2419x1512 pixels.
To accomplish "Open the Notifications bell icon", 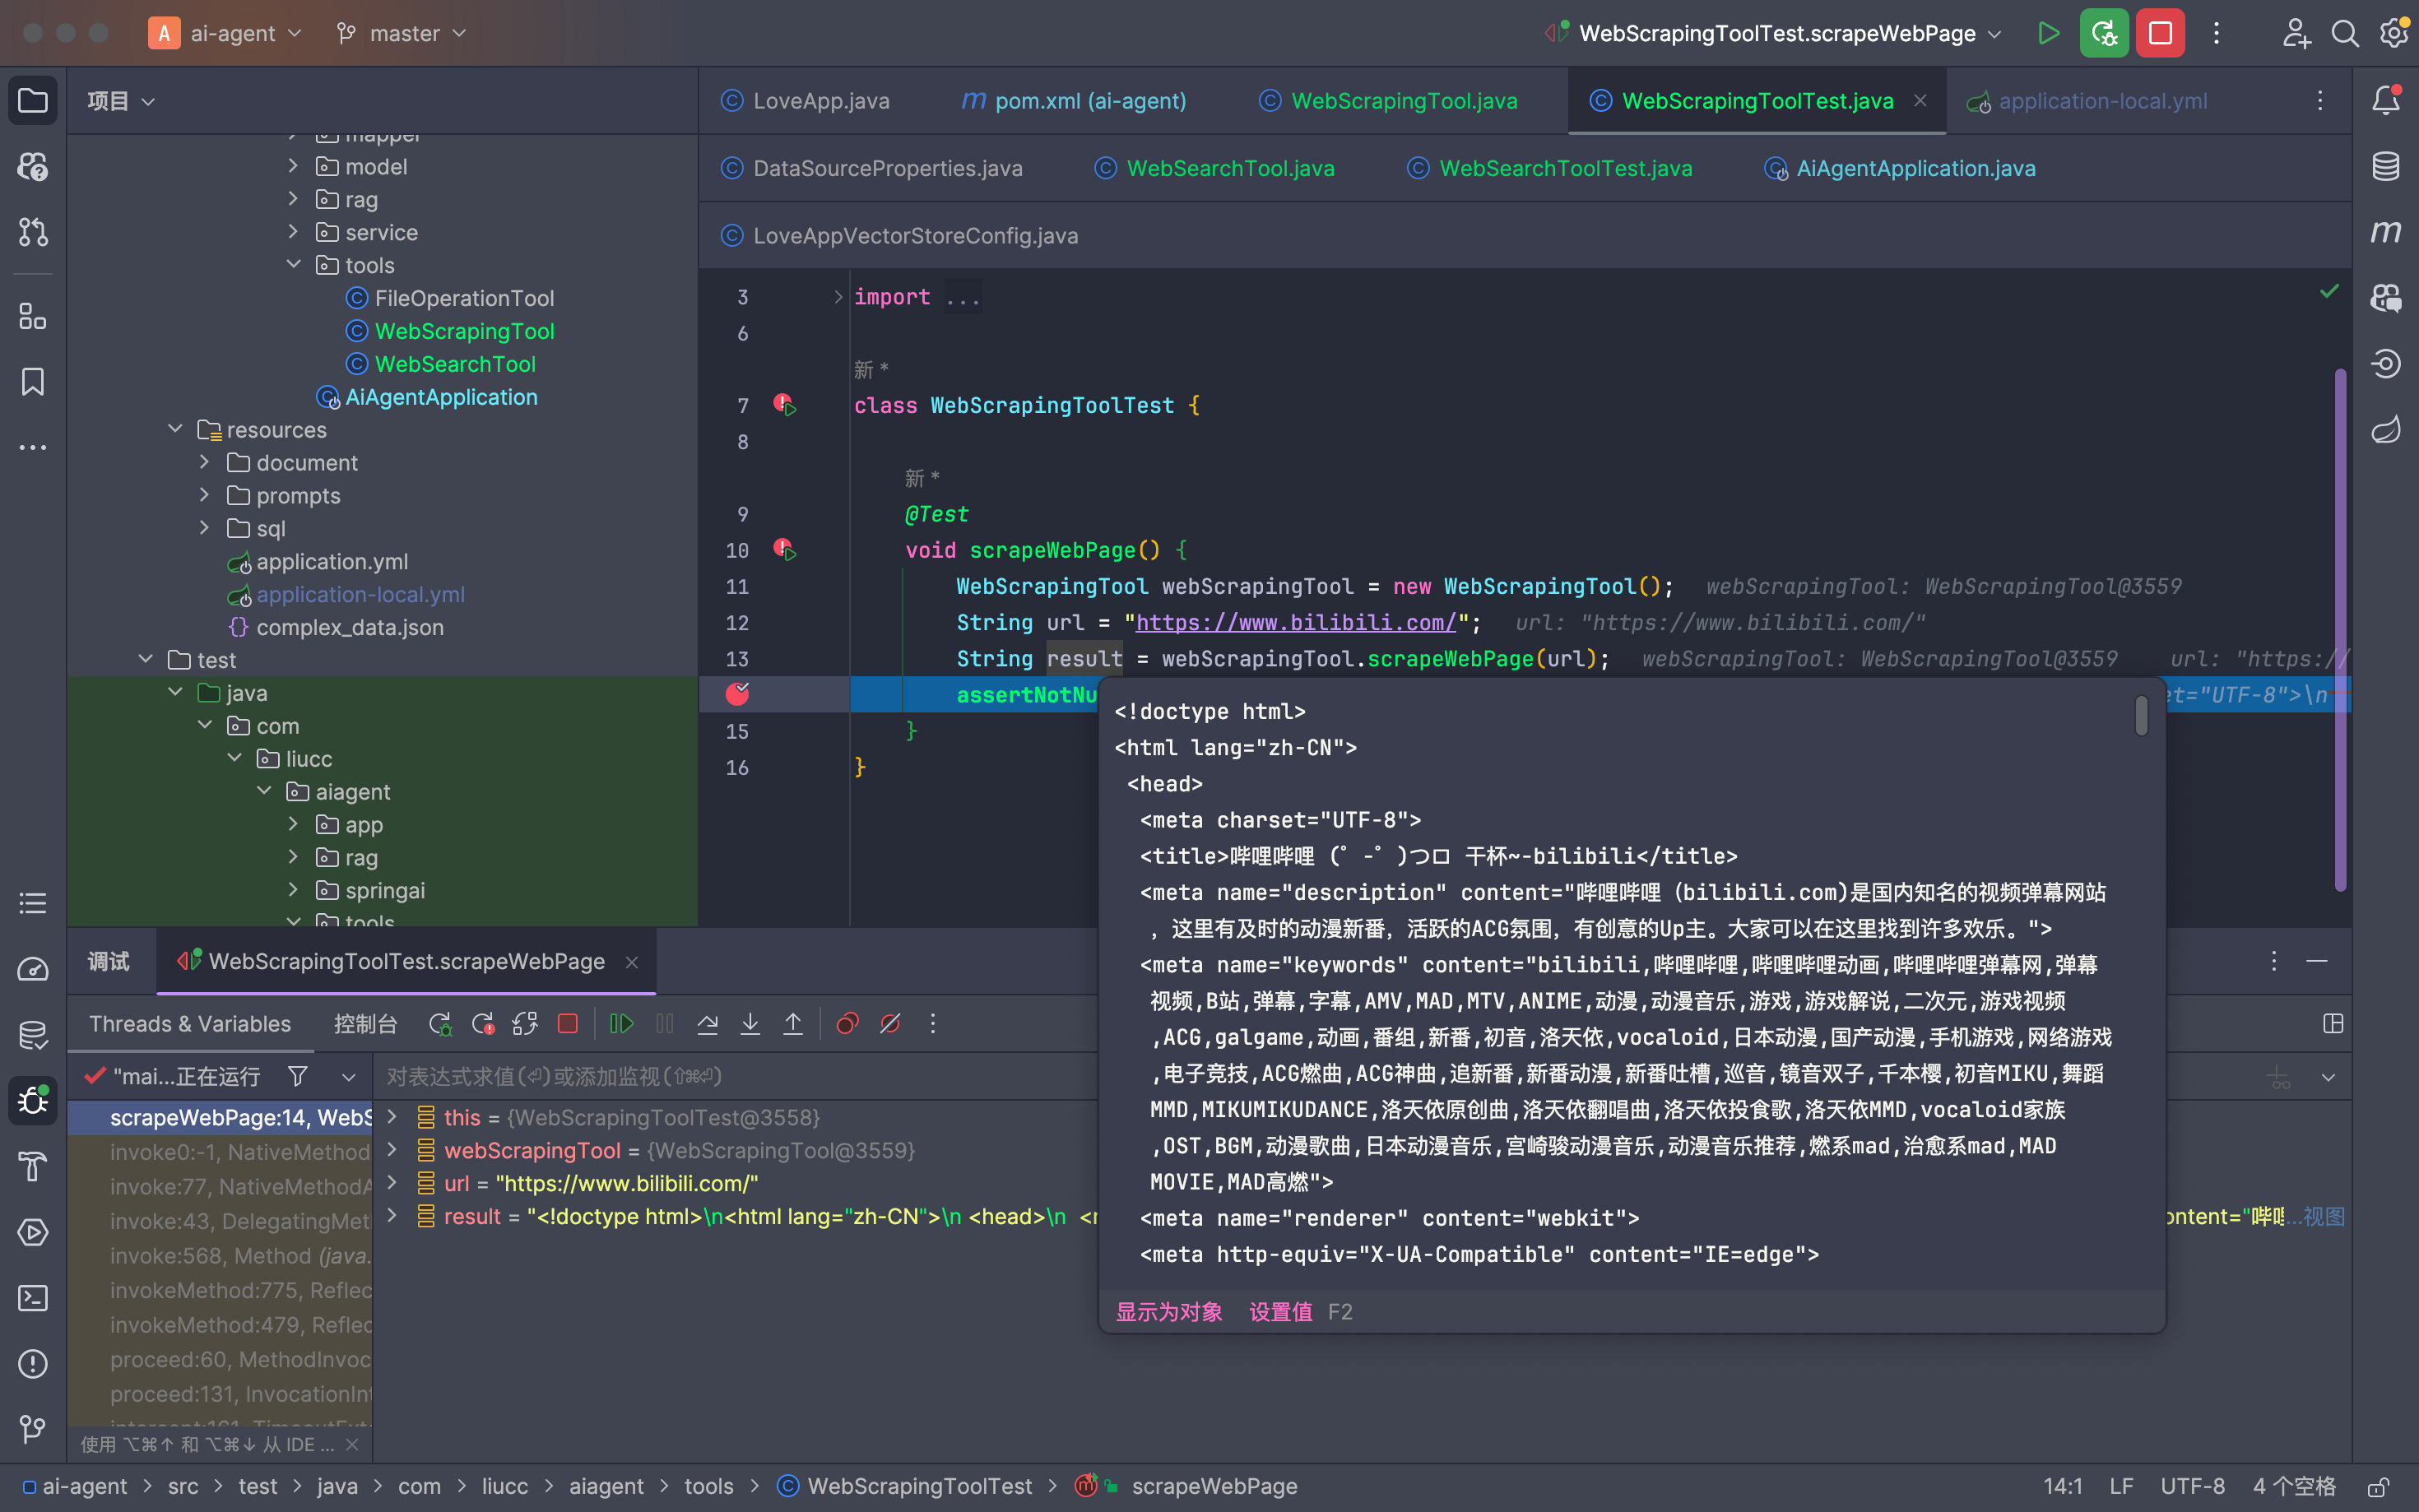I will click(x=2386, y=100).
